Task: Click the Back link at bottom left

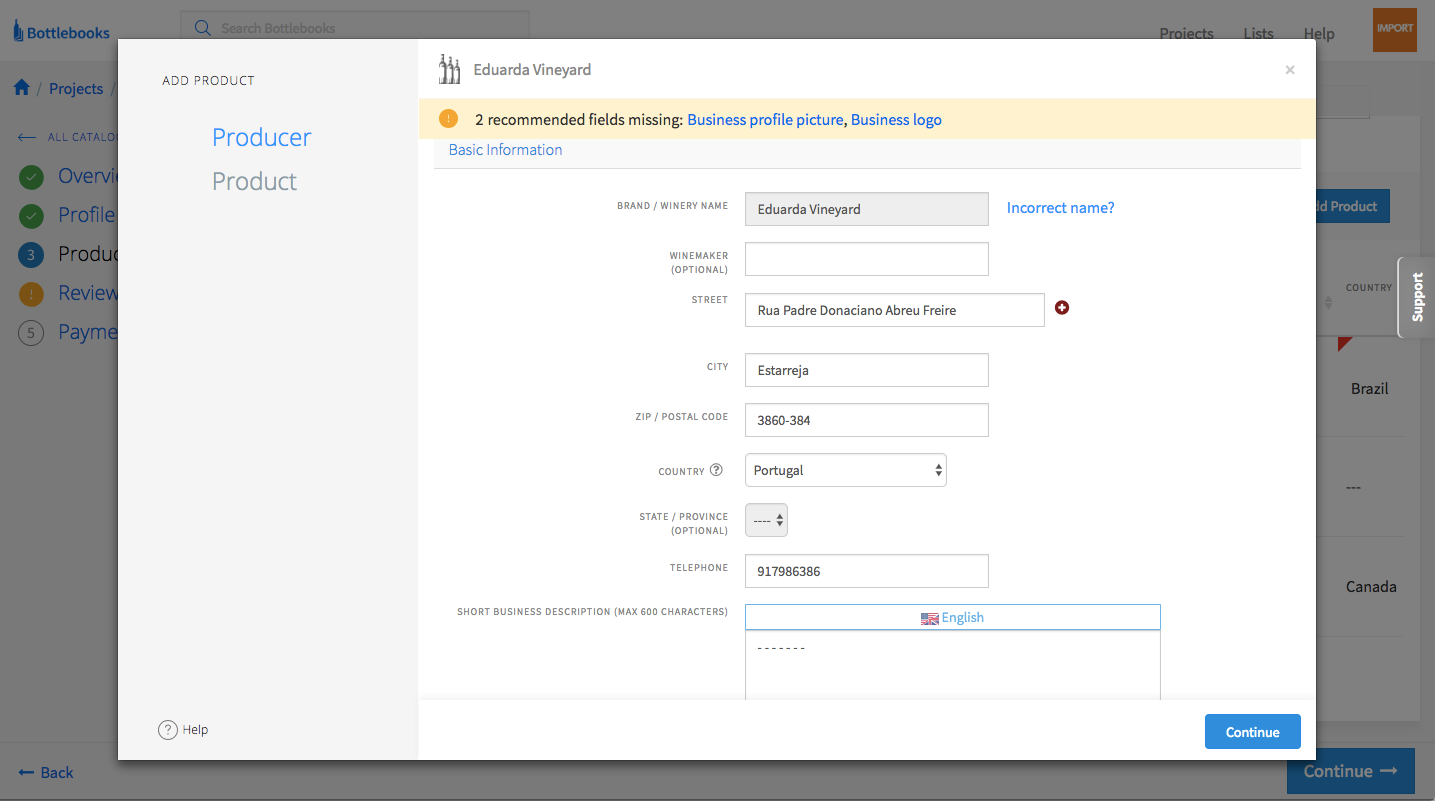Action: pyautogui.click(x=46, y=772)
